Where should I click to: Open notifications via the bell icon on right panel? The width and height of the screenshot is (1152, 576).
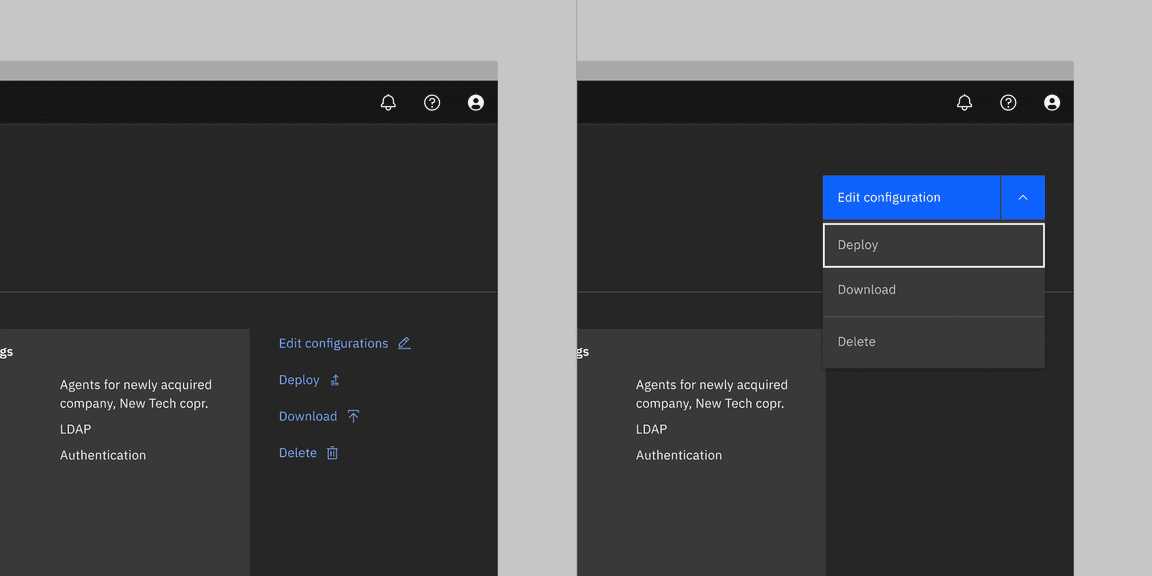click(964, 102)
